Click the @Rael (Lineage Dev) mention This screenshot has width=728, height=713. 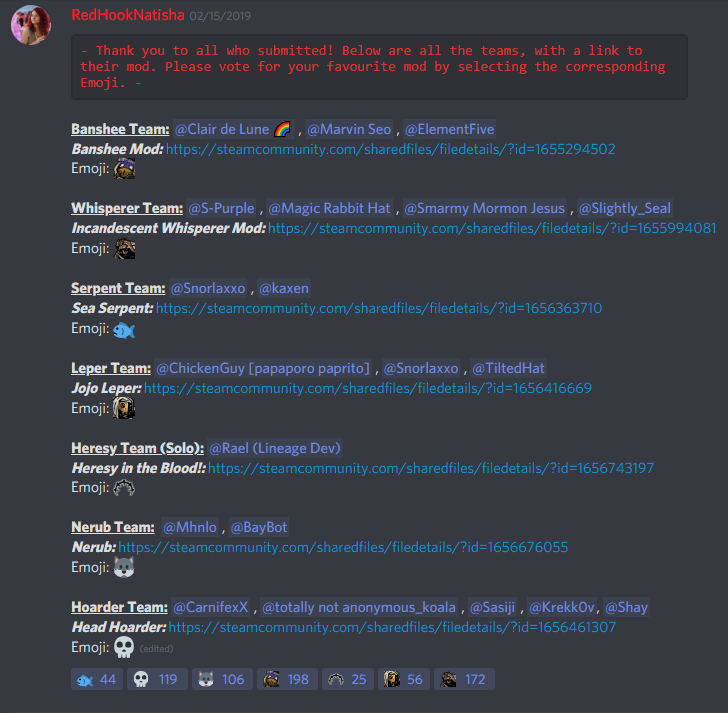275,448
